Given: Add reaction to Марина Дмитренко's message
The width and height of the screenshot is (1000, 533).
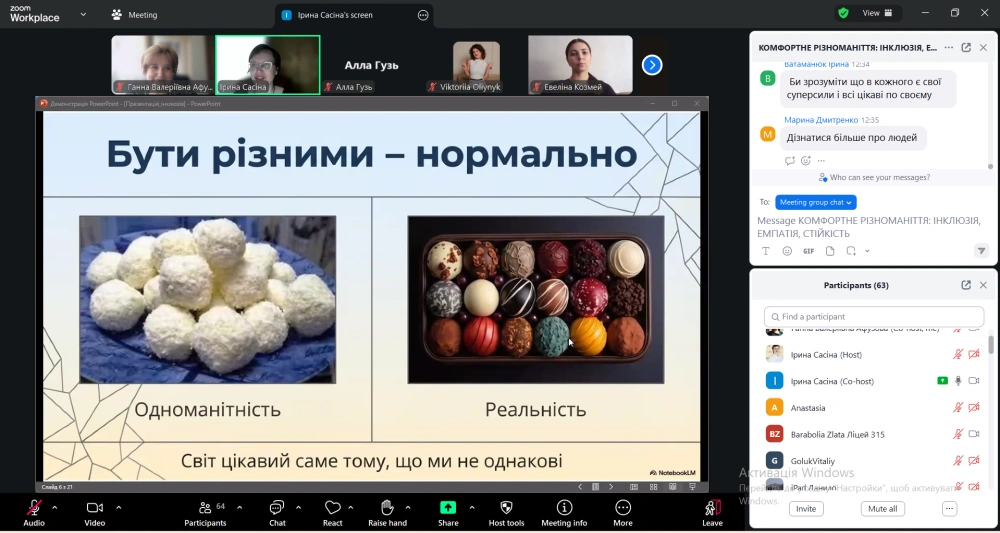Looking at the screenshot, I should (805, 161).
